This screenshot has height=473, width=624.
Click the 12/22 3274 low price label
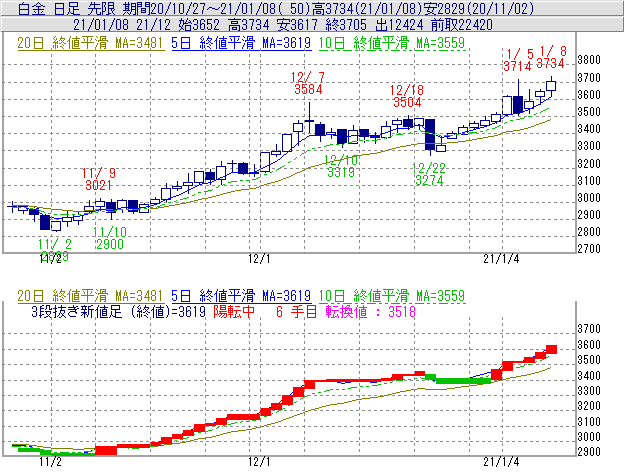[x=429, y=174]
